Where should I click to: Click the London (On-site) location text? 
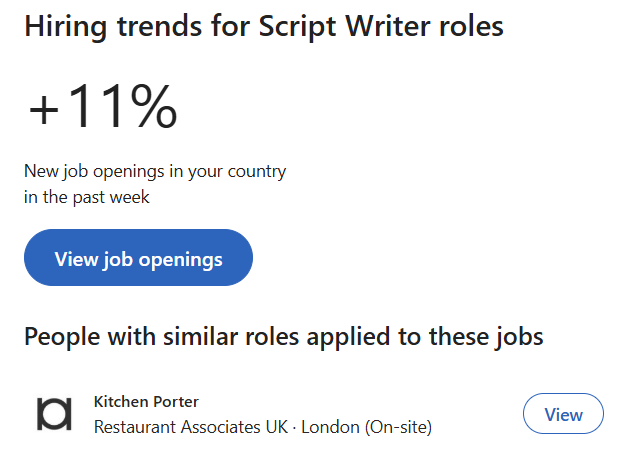pyautogui.click(x=366, y=427)
